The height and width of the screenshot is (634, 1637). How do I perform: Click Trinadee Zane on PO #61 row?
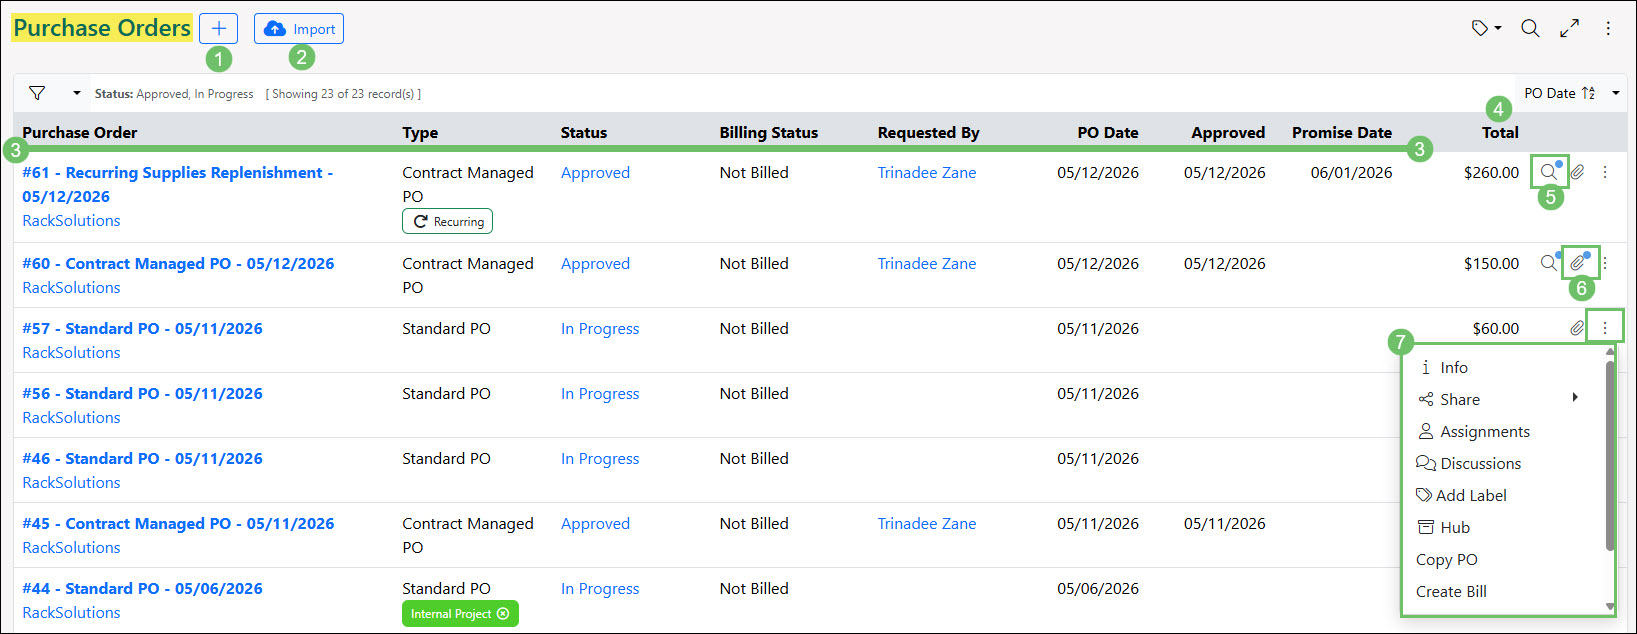pyautogui.click(x=927, y=172)
